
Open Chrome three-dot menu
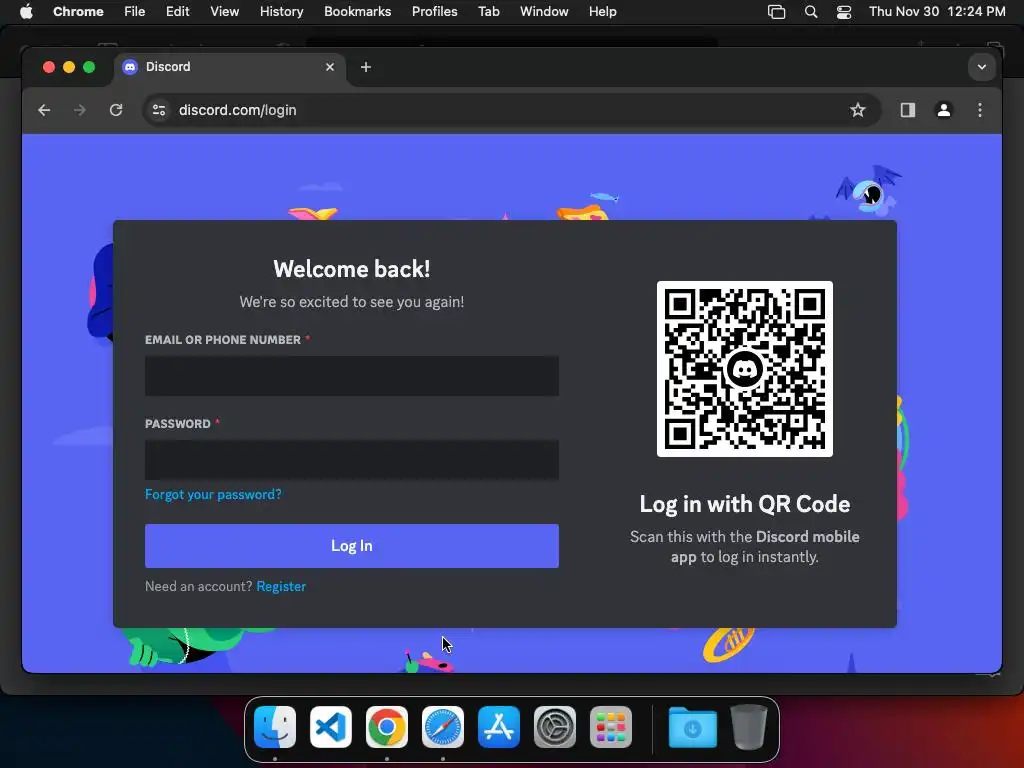(x=980, y=110)
